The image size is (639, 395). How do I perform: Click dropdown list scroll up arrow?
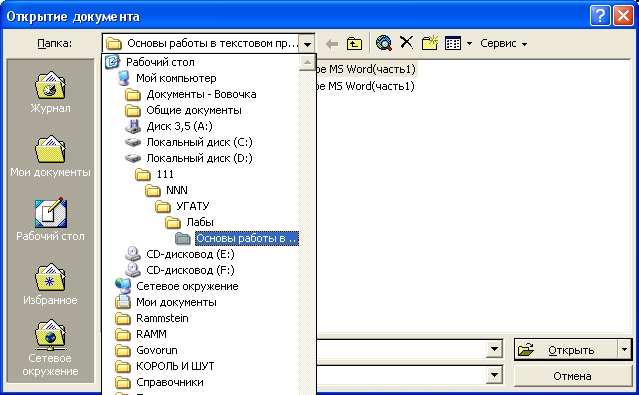[x=307, y=62]
